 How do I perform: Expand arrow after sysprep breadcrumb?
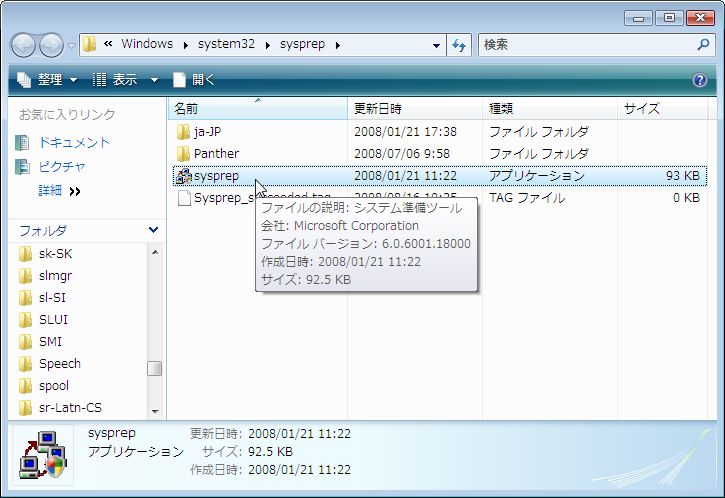click(x=338, y=45)
